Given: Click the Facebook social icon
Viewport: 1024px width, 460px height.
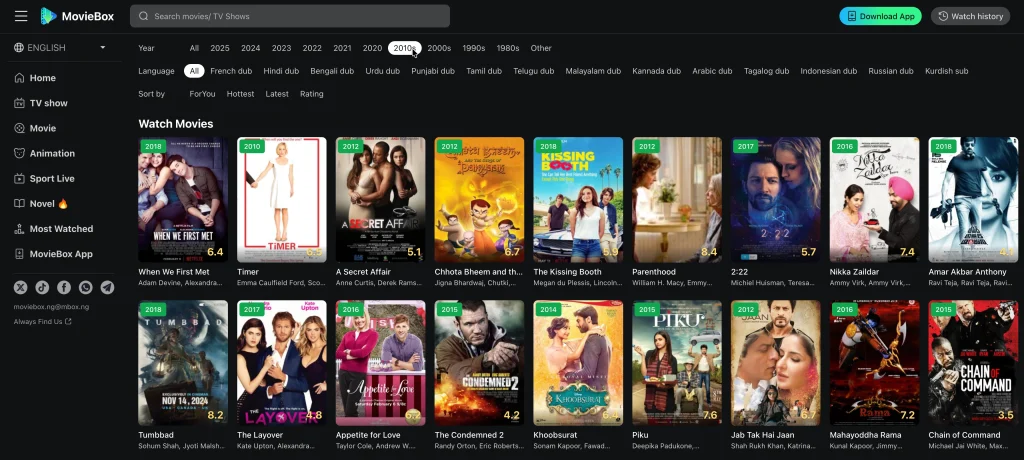Looking at the screenshot, I should [64, 287].
